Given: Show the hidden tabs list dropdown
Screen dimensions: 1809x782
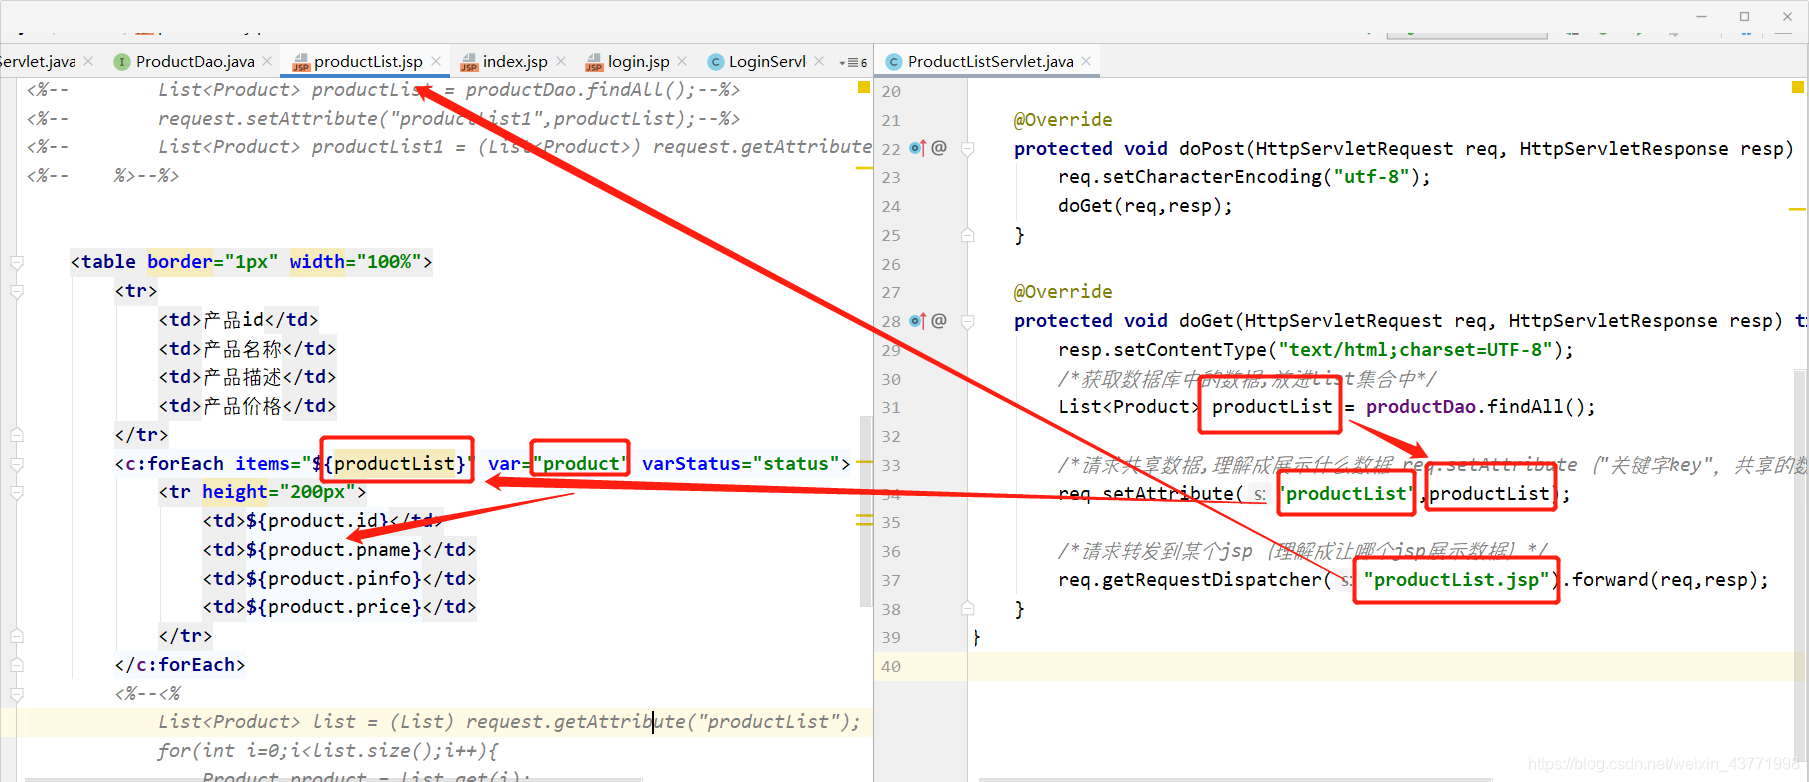Looking at the screenshot, I should 853,62.
